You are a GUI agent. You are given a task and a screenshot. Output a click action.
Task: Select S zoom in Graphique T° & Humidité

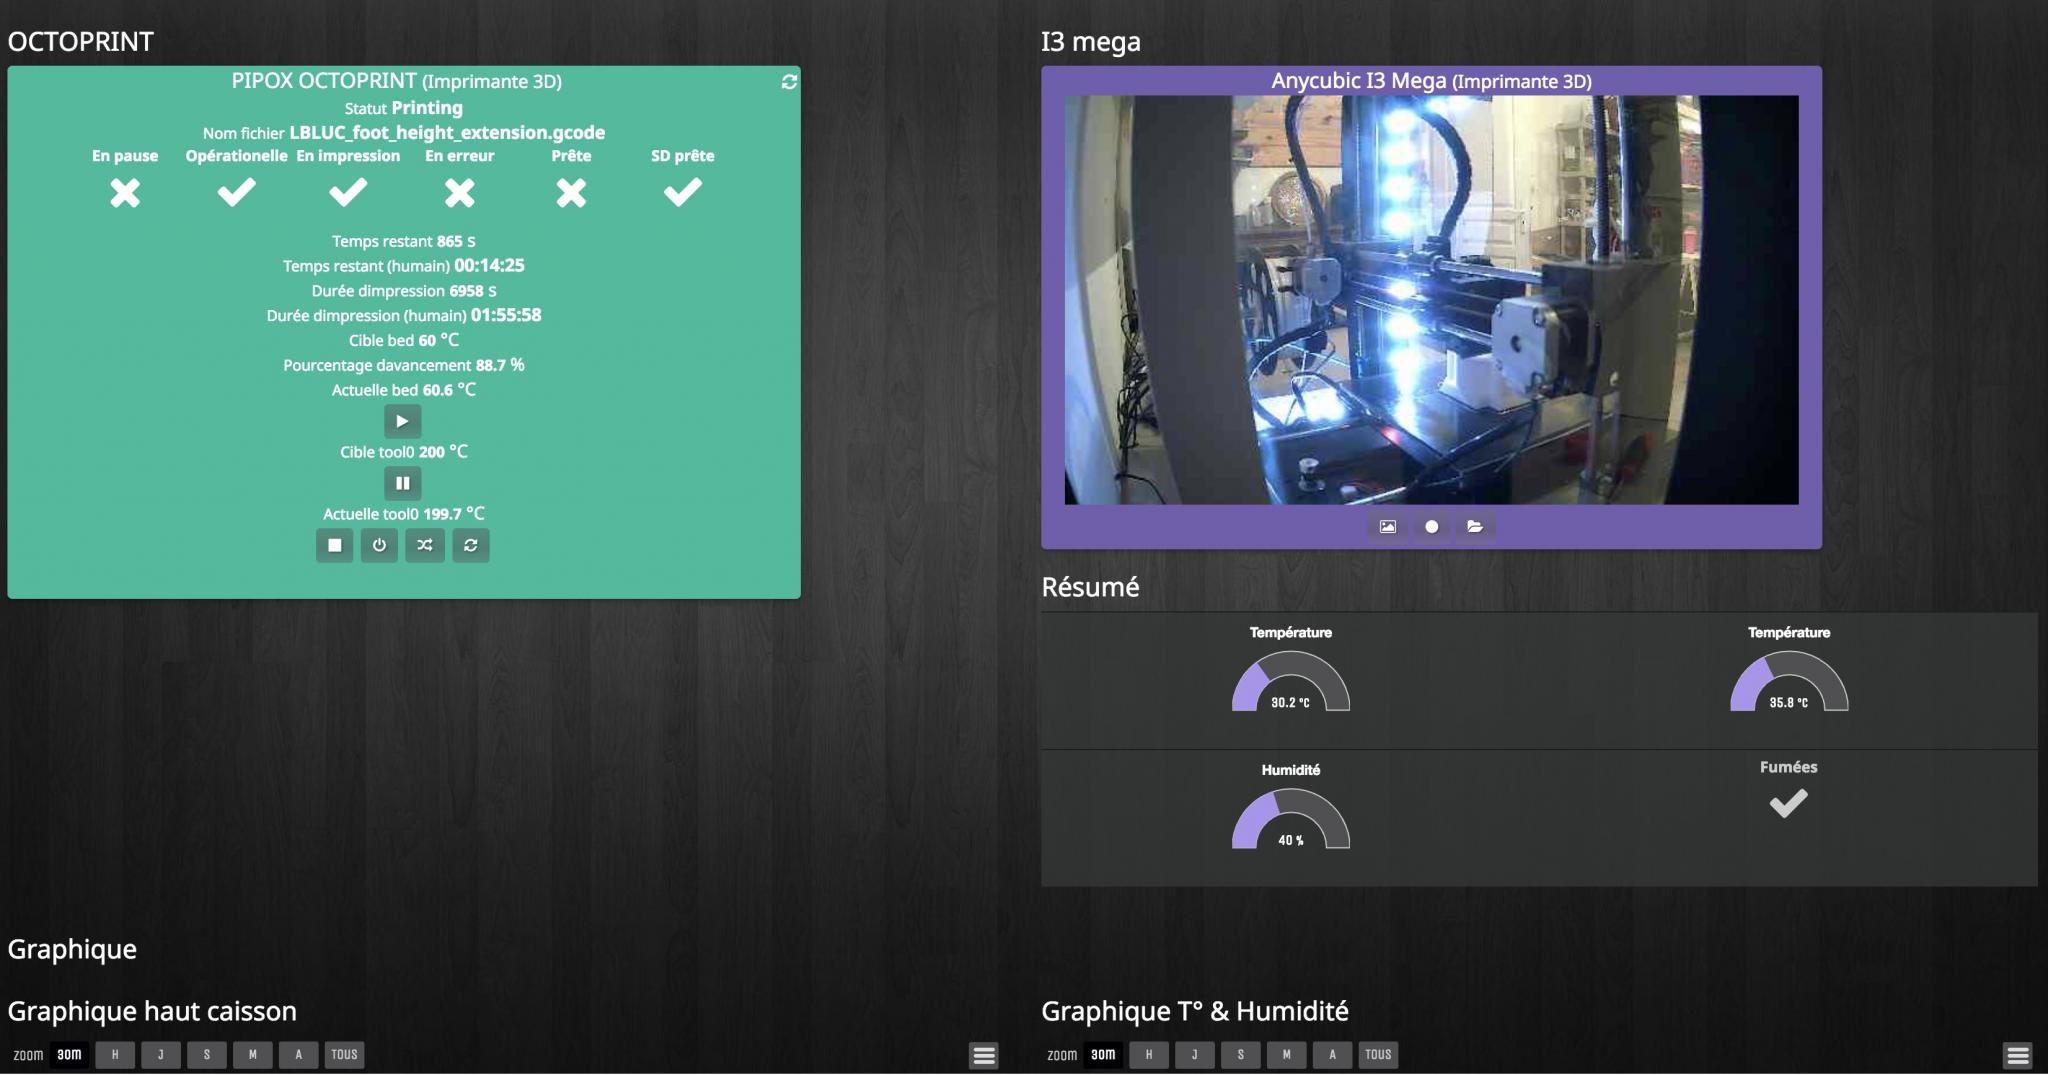point(1241,1055)
